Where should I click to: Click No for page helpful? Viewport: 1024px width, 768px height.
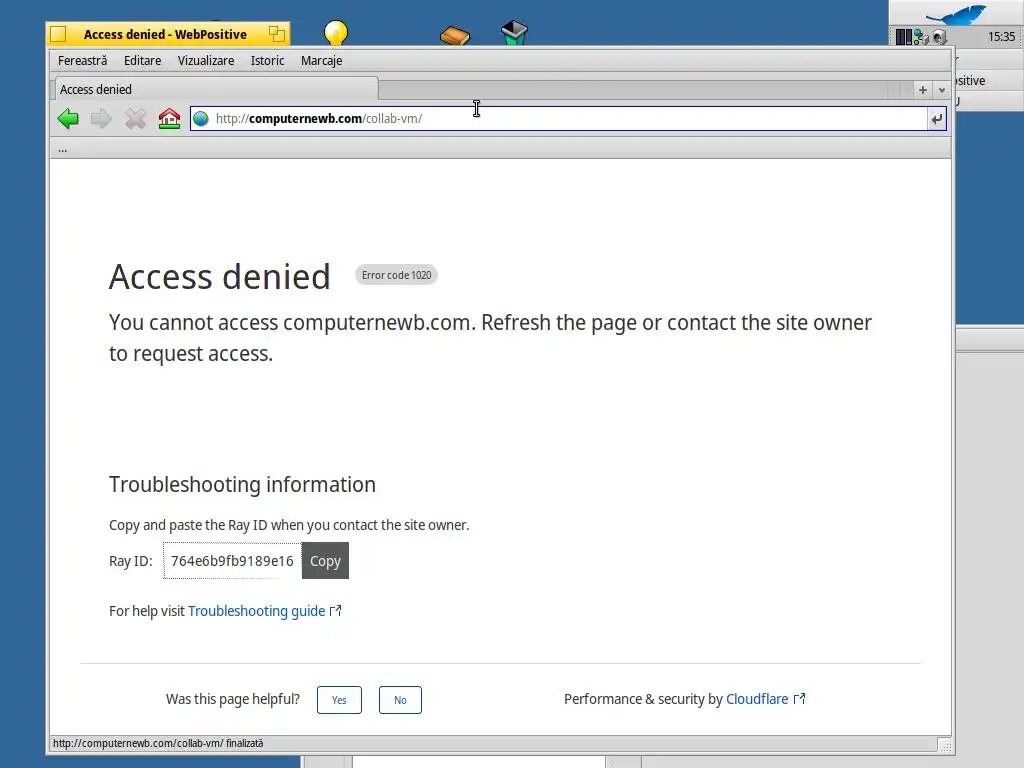pyautogui.click(x=400, y=700)
